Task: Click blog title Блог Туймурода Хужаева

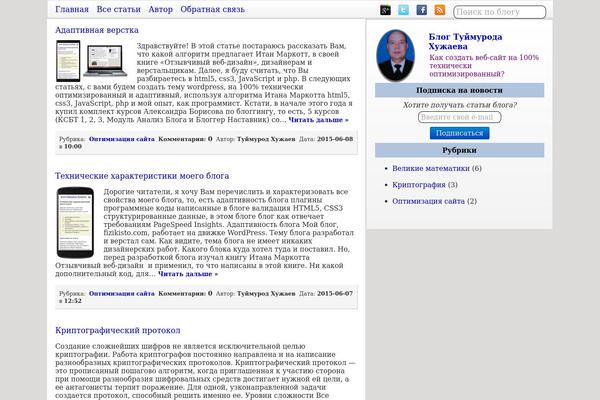Action: point(465,42)
